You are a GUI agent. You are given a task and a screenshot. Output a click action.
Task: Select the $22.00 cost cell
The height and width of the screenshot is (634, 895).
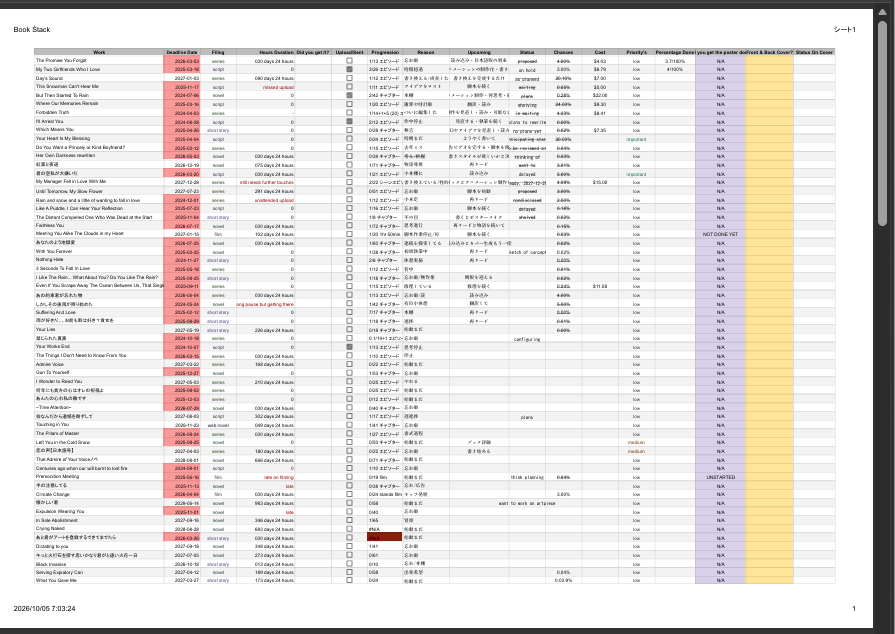click(600, 95)
